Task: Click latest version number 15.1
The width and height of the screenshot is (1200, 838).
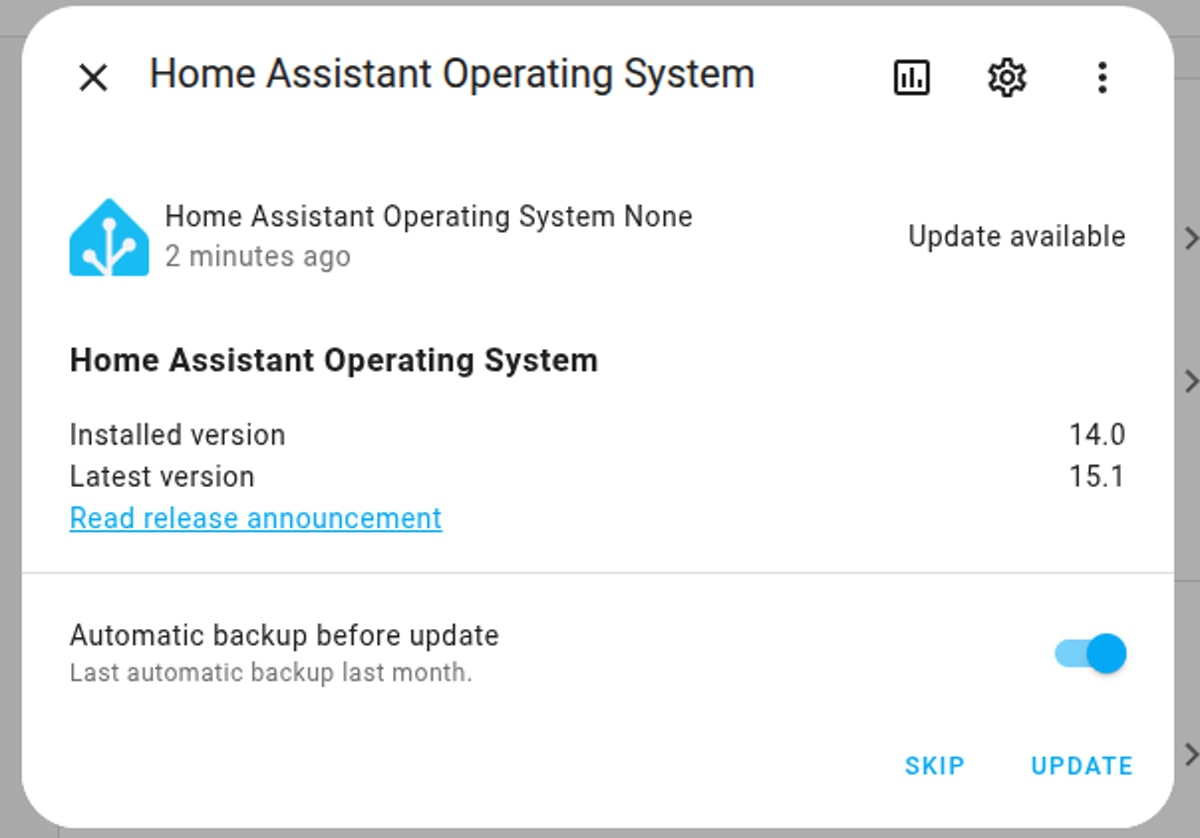Action: (1097, 476)
